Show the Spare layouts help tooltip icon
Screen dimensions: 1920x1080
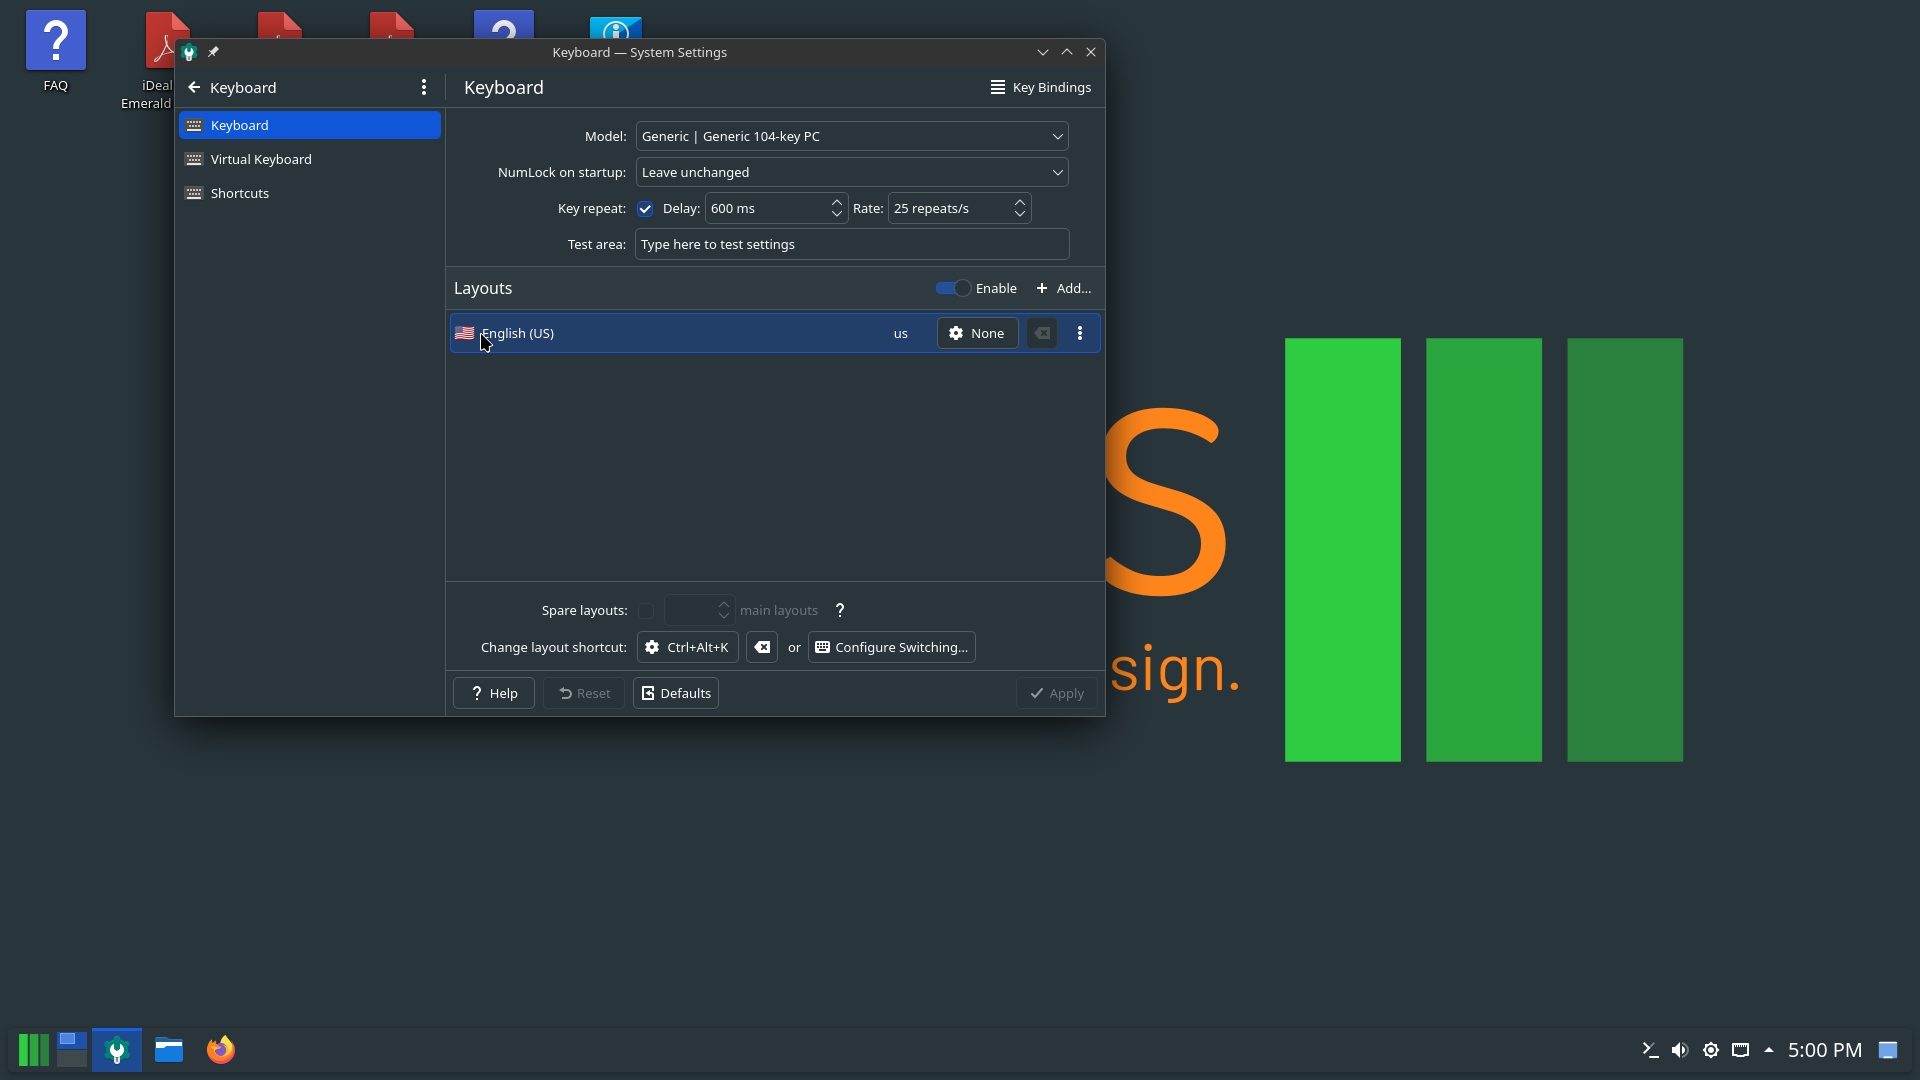[x=840, y=610]
